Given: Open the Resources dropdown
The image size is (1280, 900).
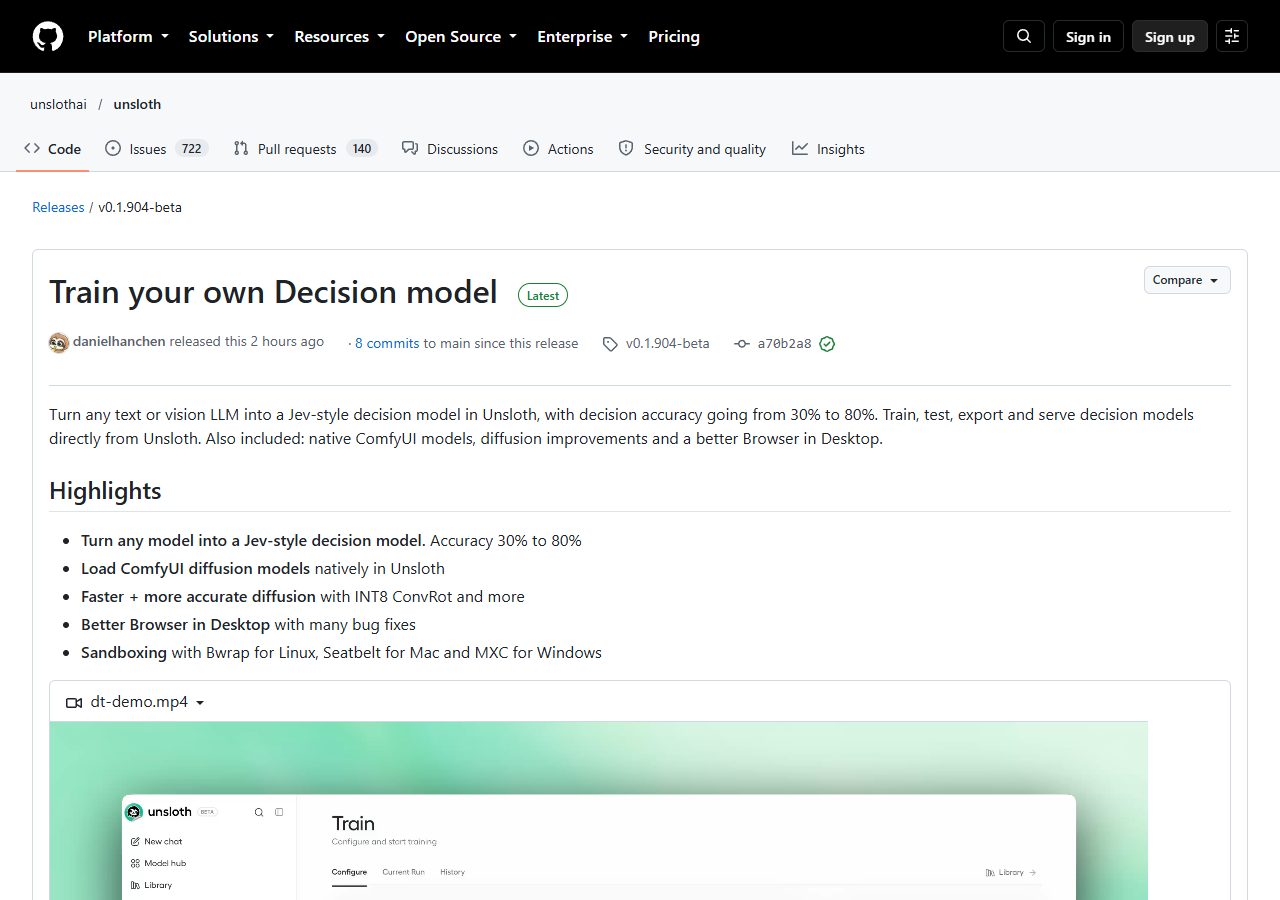Looking at the screenshot, I should [339, 36].
